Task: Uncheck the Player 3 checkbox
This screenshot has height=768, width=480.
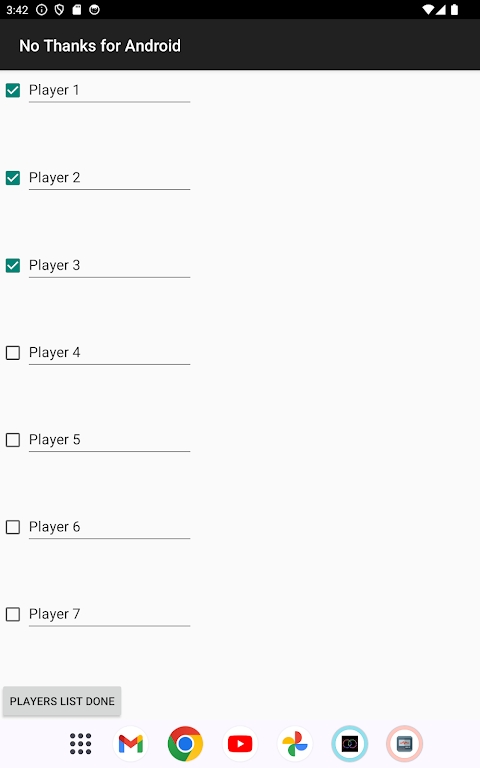Action: 13,265
